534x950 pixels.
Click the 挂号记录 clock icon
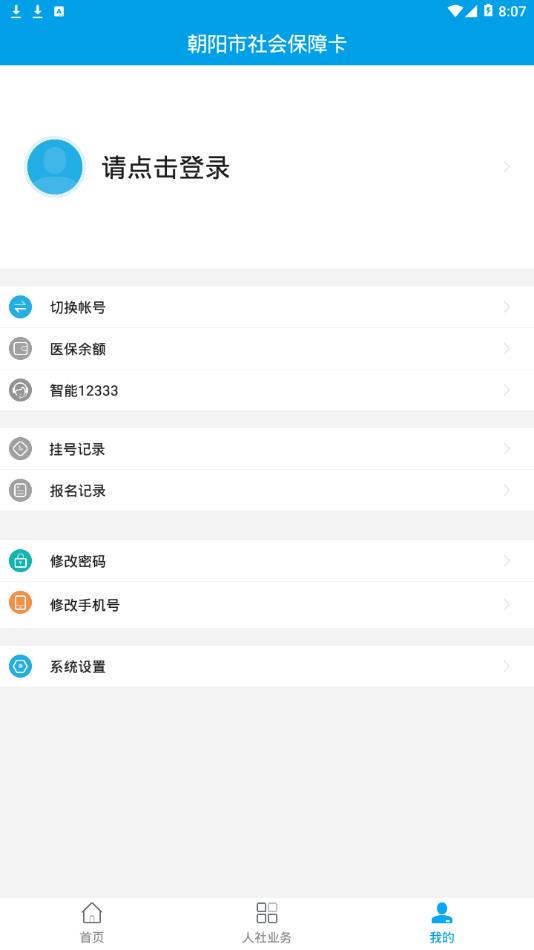[20, 449]
